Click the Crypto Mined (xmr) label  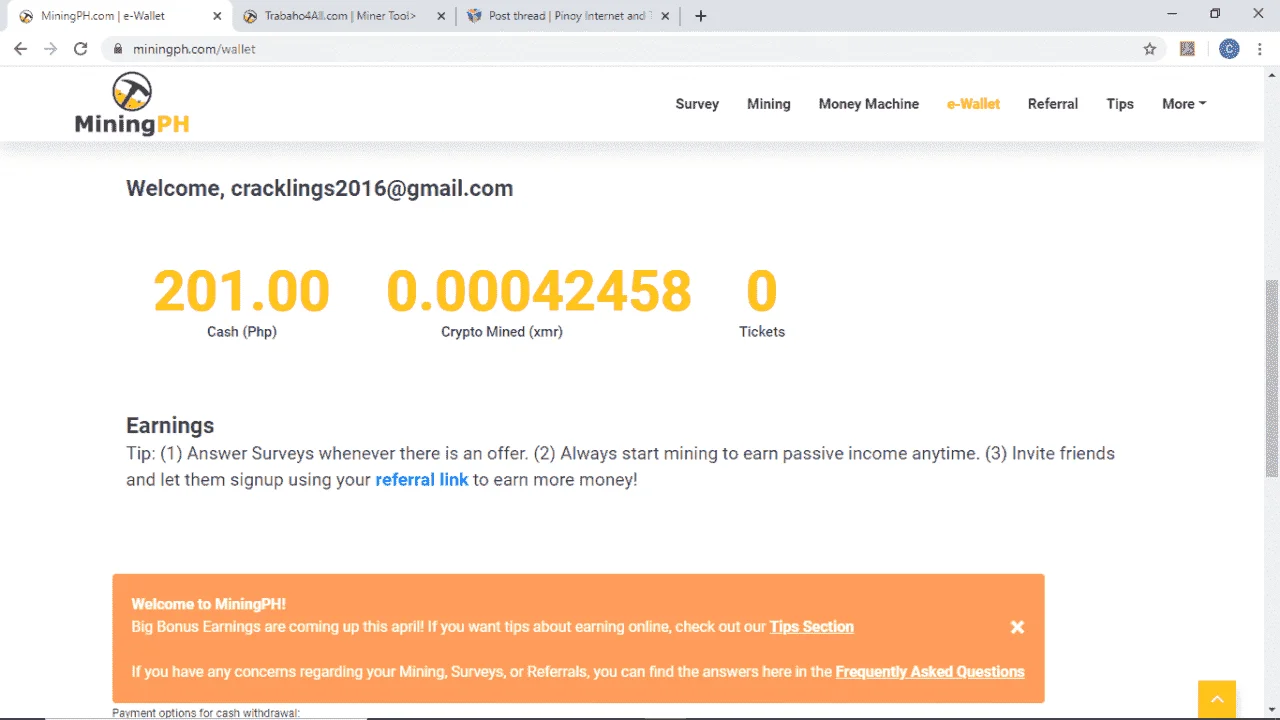click(x=502, y=332)
